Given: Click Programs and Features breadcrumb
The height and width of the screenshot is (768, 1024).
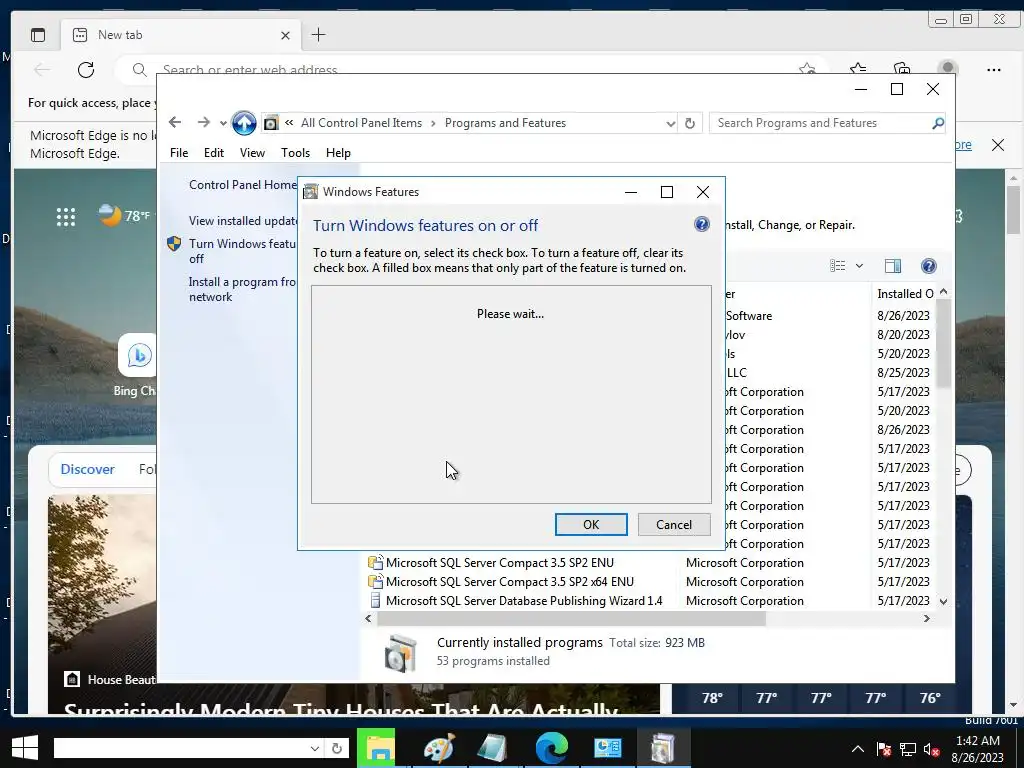Looking at the screenshot, I should tap(505, 123).
